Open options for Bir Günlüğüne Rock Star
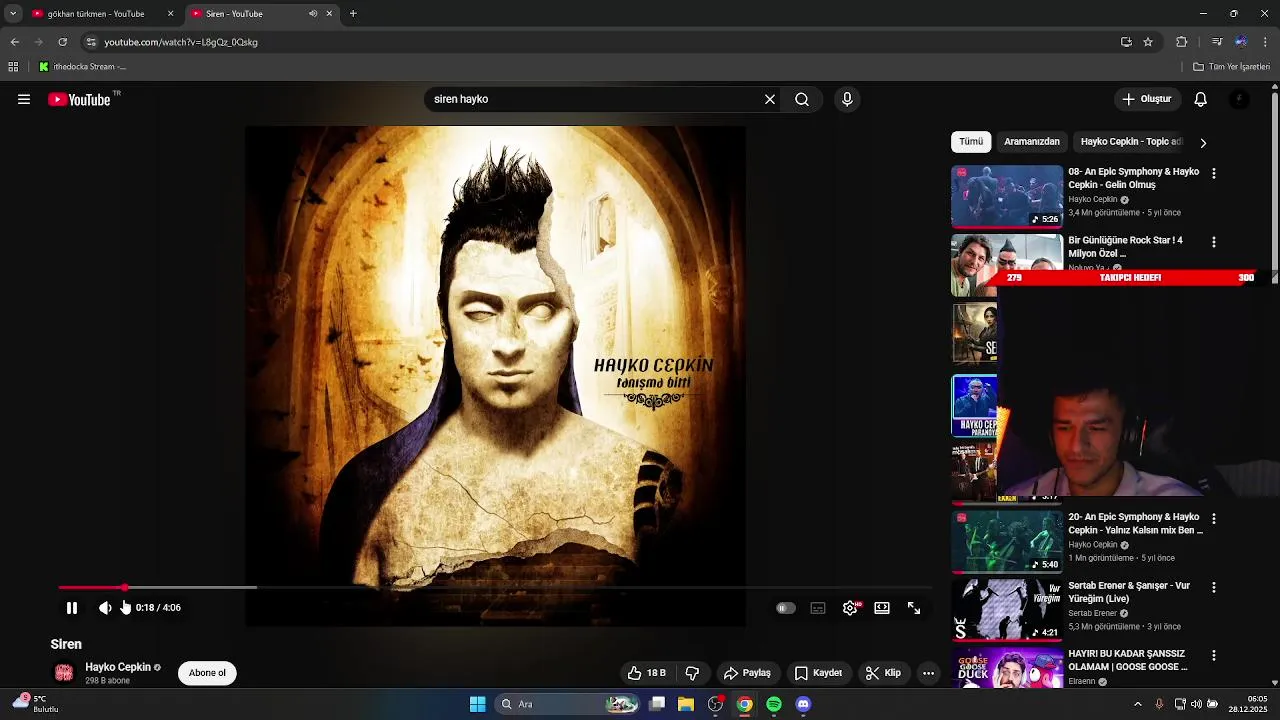Screen dimensions: 1280x720 click(1214, 242)
